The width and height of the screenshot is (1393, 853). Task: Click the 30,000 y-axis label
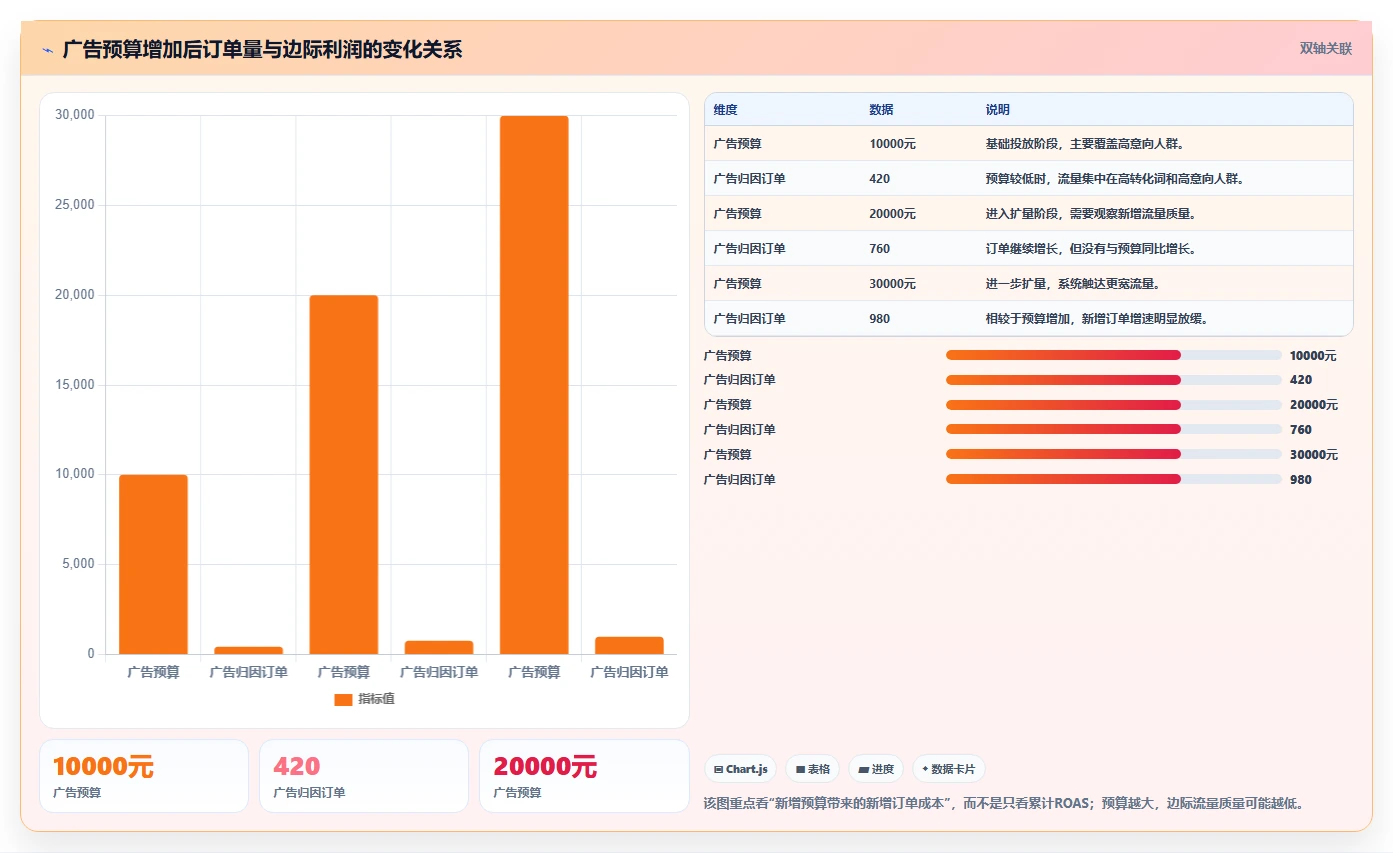click(x=75, y=115)
